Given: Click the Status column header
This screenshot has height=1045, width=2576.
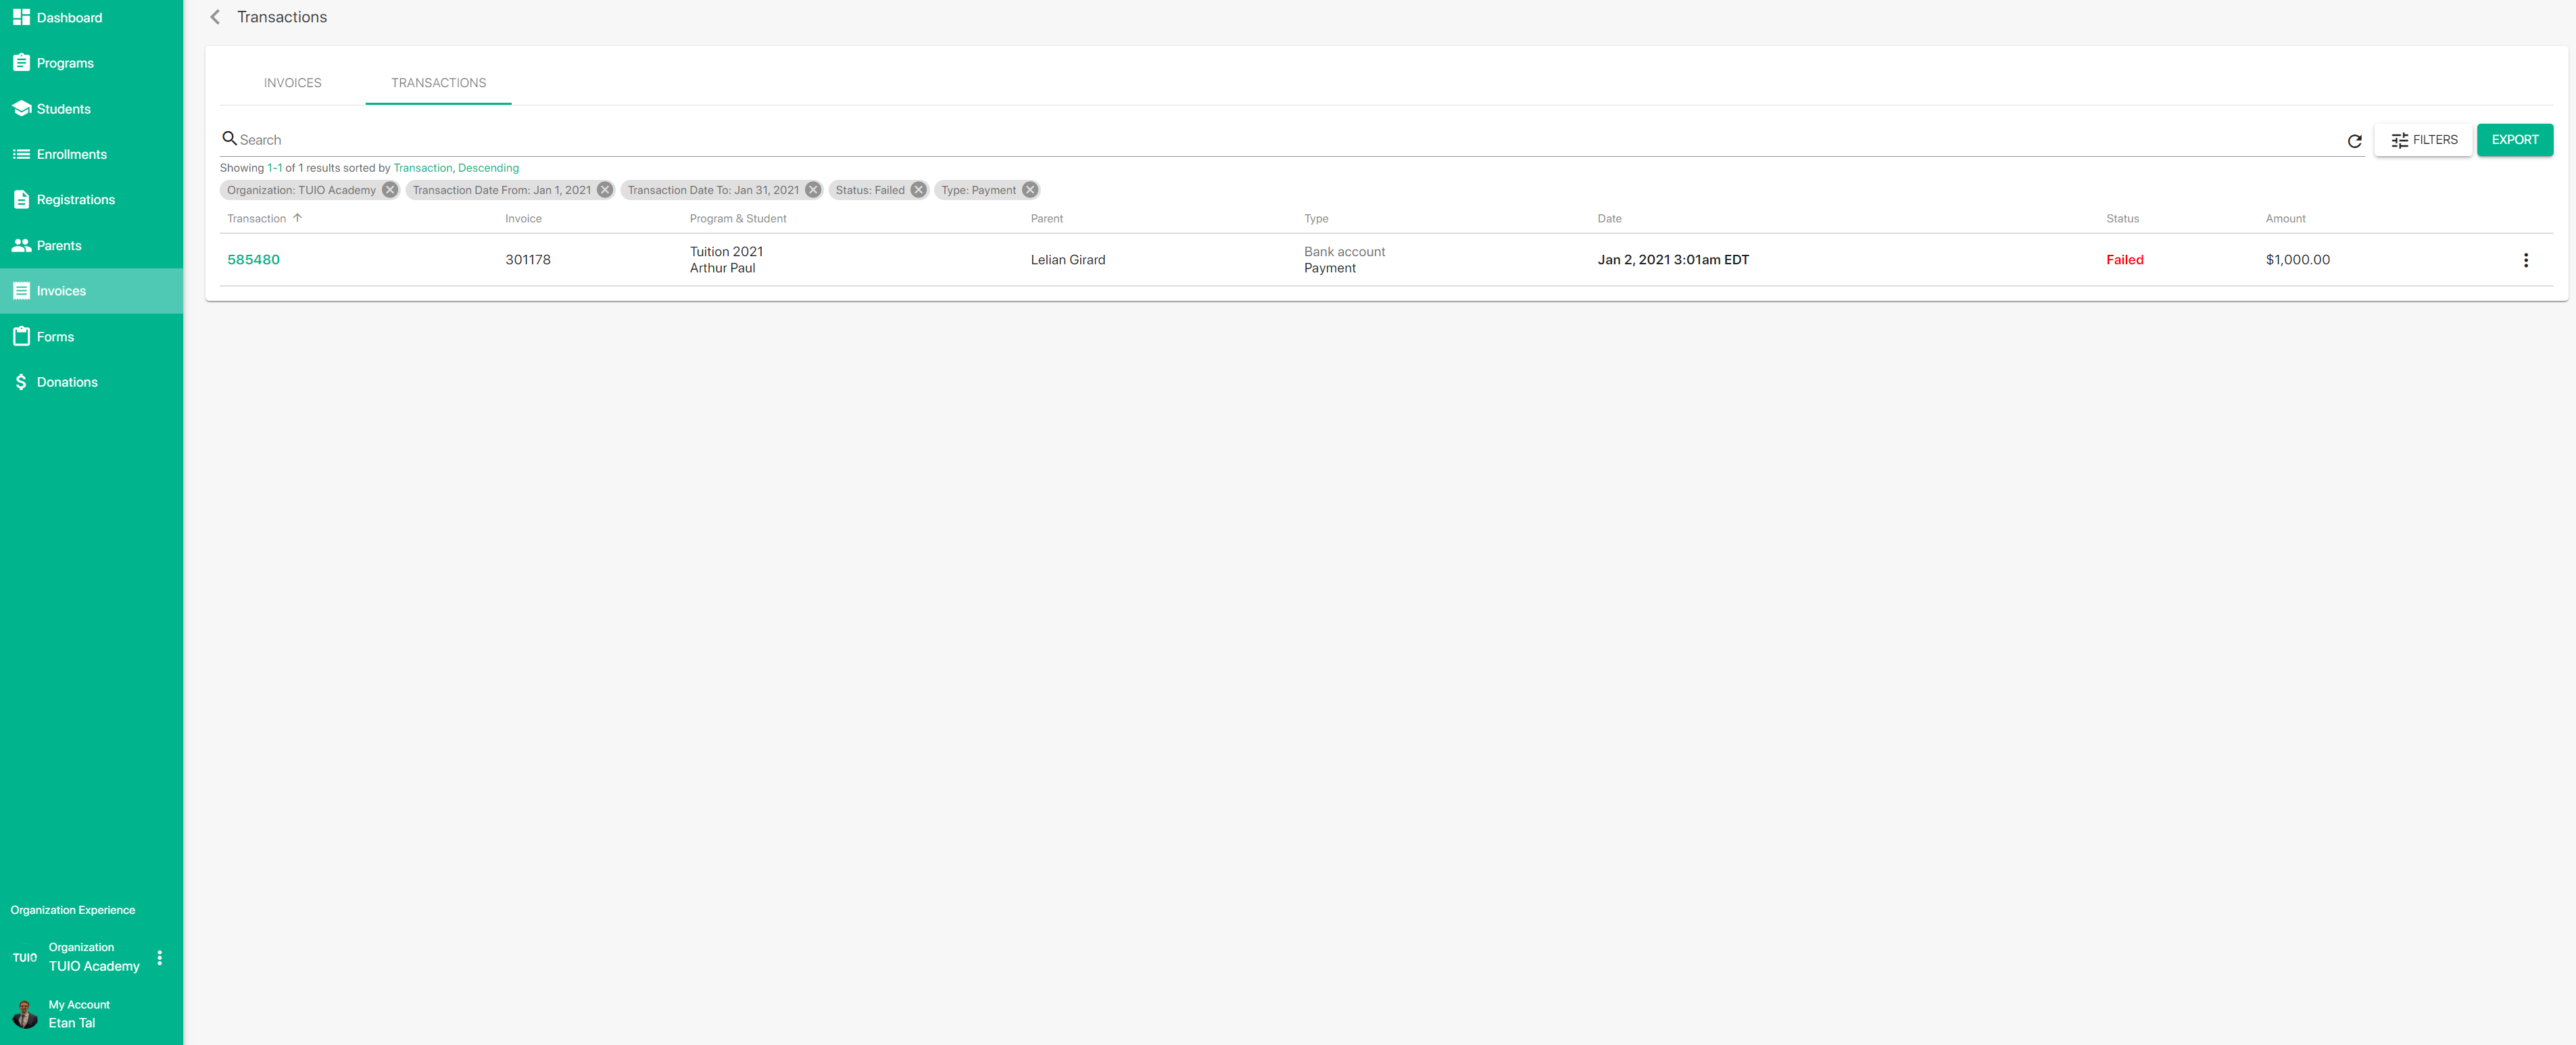Looking at the screenshot, I should point(2122,219).
